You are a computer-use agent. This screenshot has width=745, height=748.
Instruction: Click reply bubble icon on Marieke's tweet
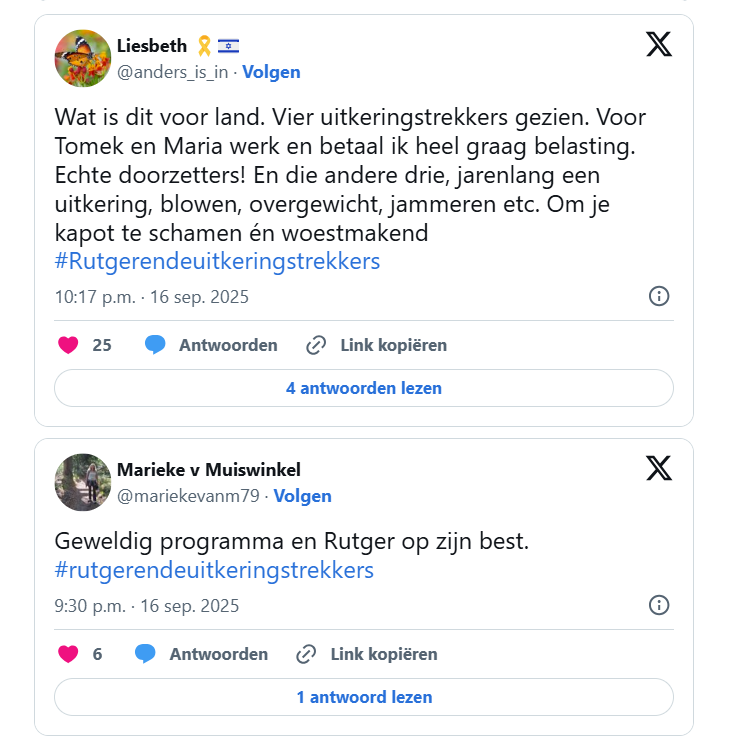click(x=146, y=654)
